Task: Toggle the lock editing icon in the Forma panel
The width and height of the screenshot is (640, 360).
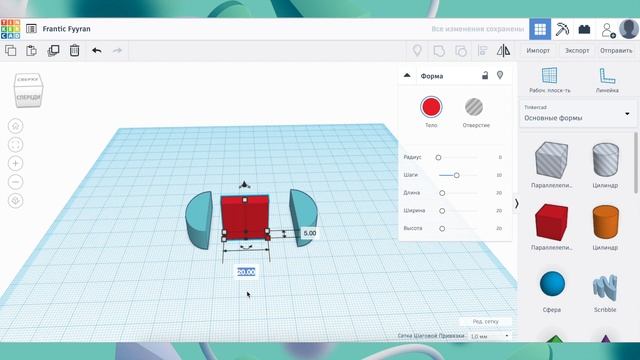Action: tap(485, 75)
